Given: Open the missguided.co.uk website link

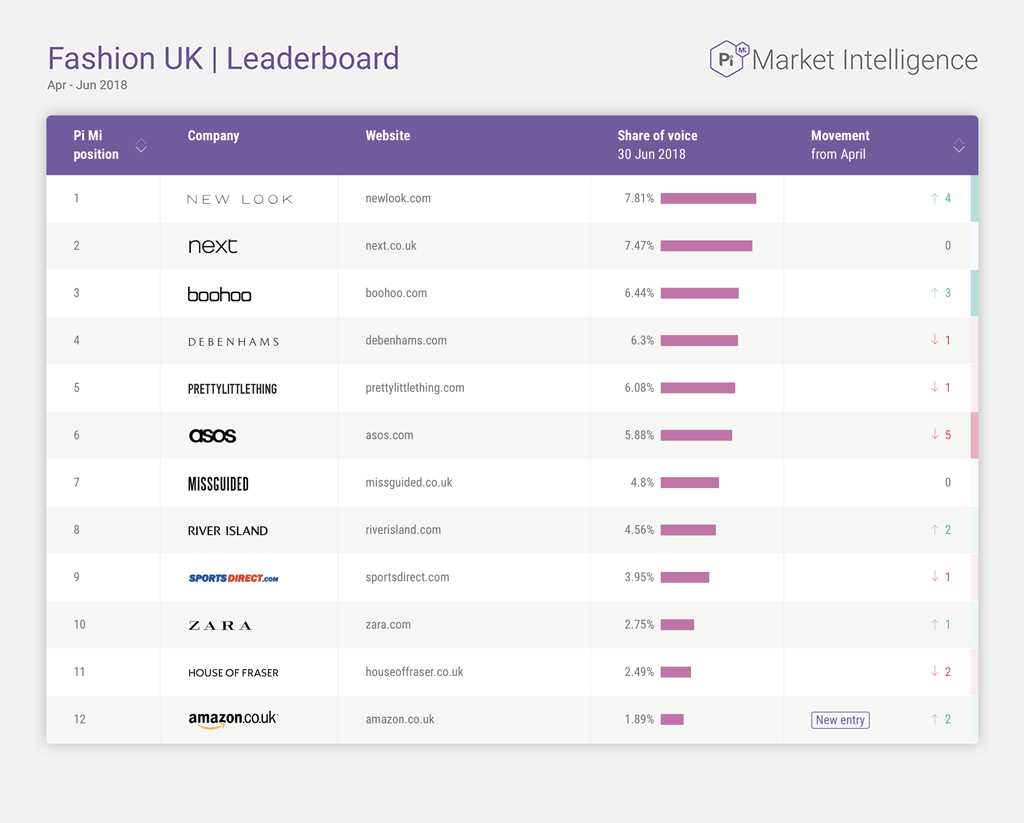Looking at the screenshot, I should 409,483.
